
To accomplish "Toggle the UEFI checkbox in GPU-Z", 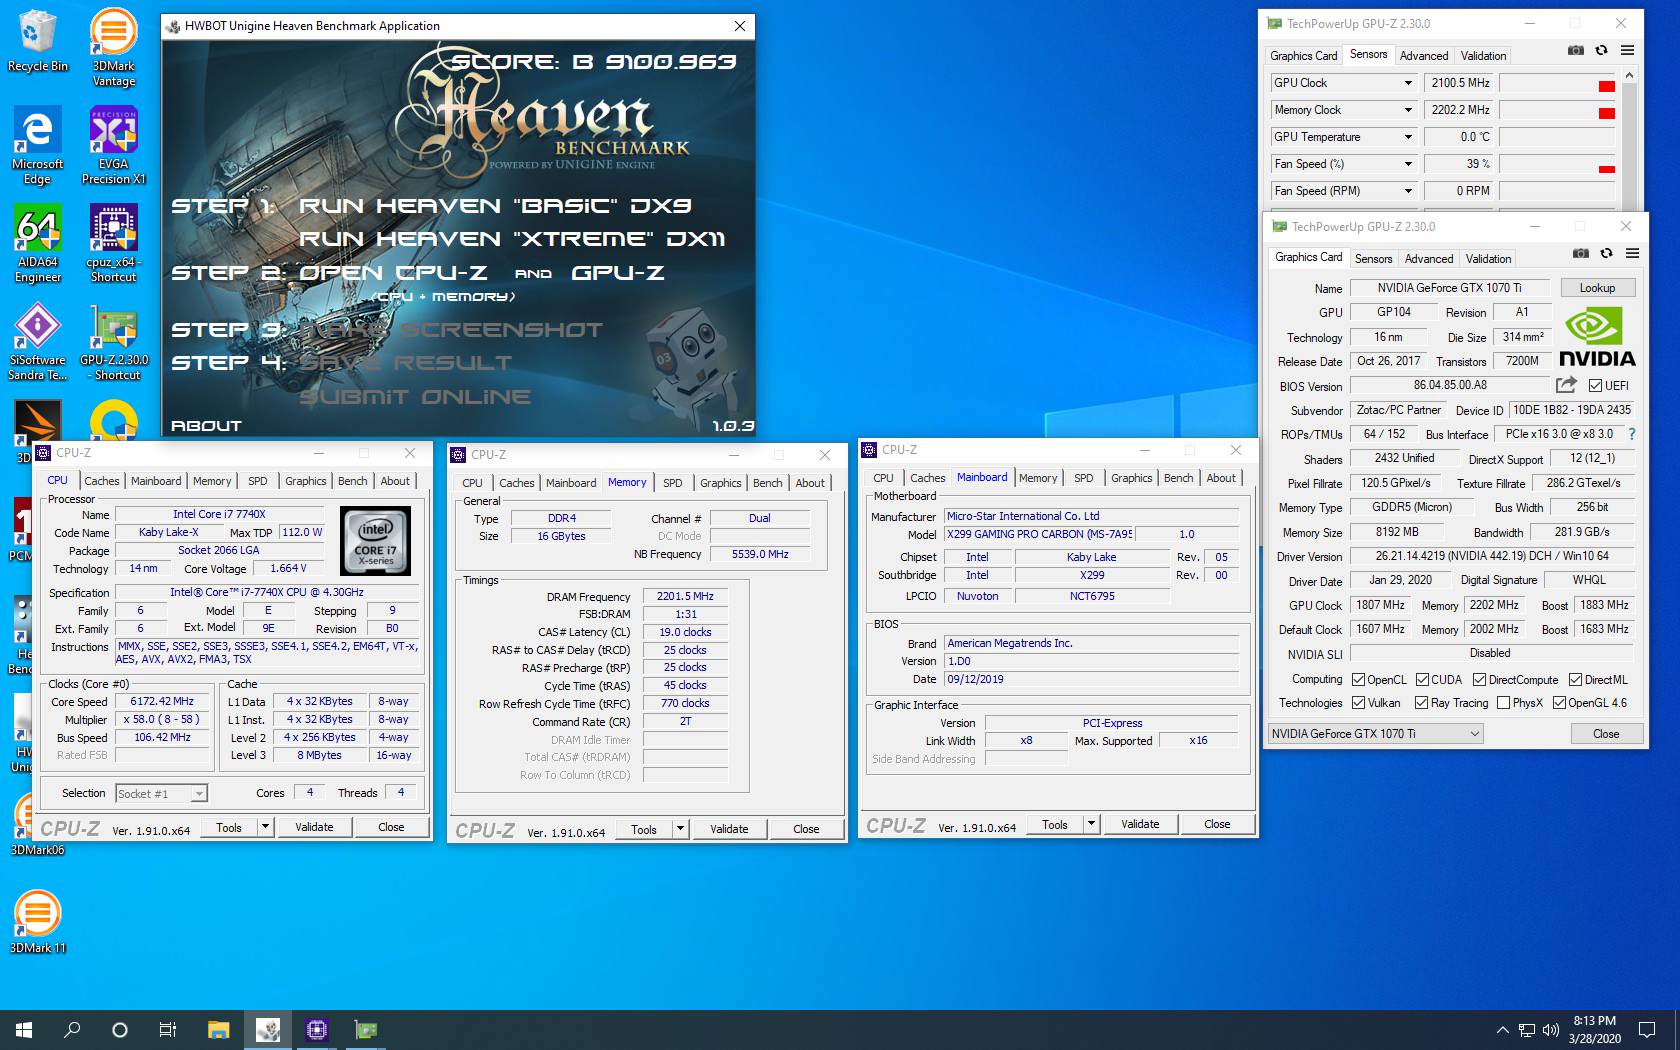I will click(1595, 385).
